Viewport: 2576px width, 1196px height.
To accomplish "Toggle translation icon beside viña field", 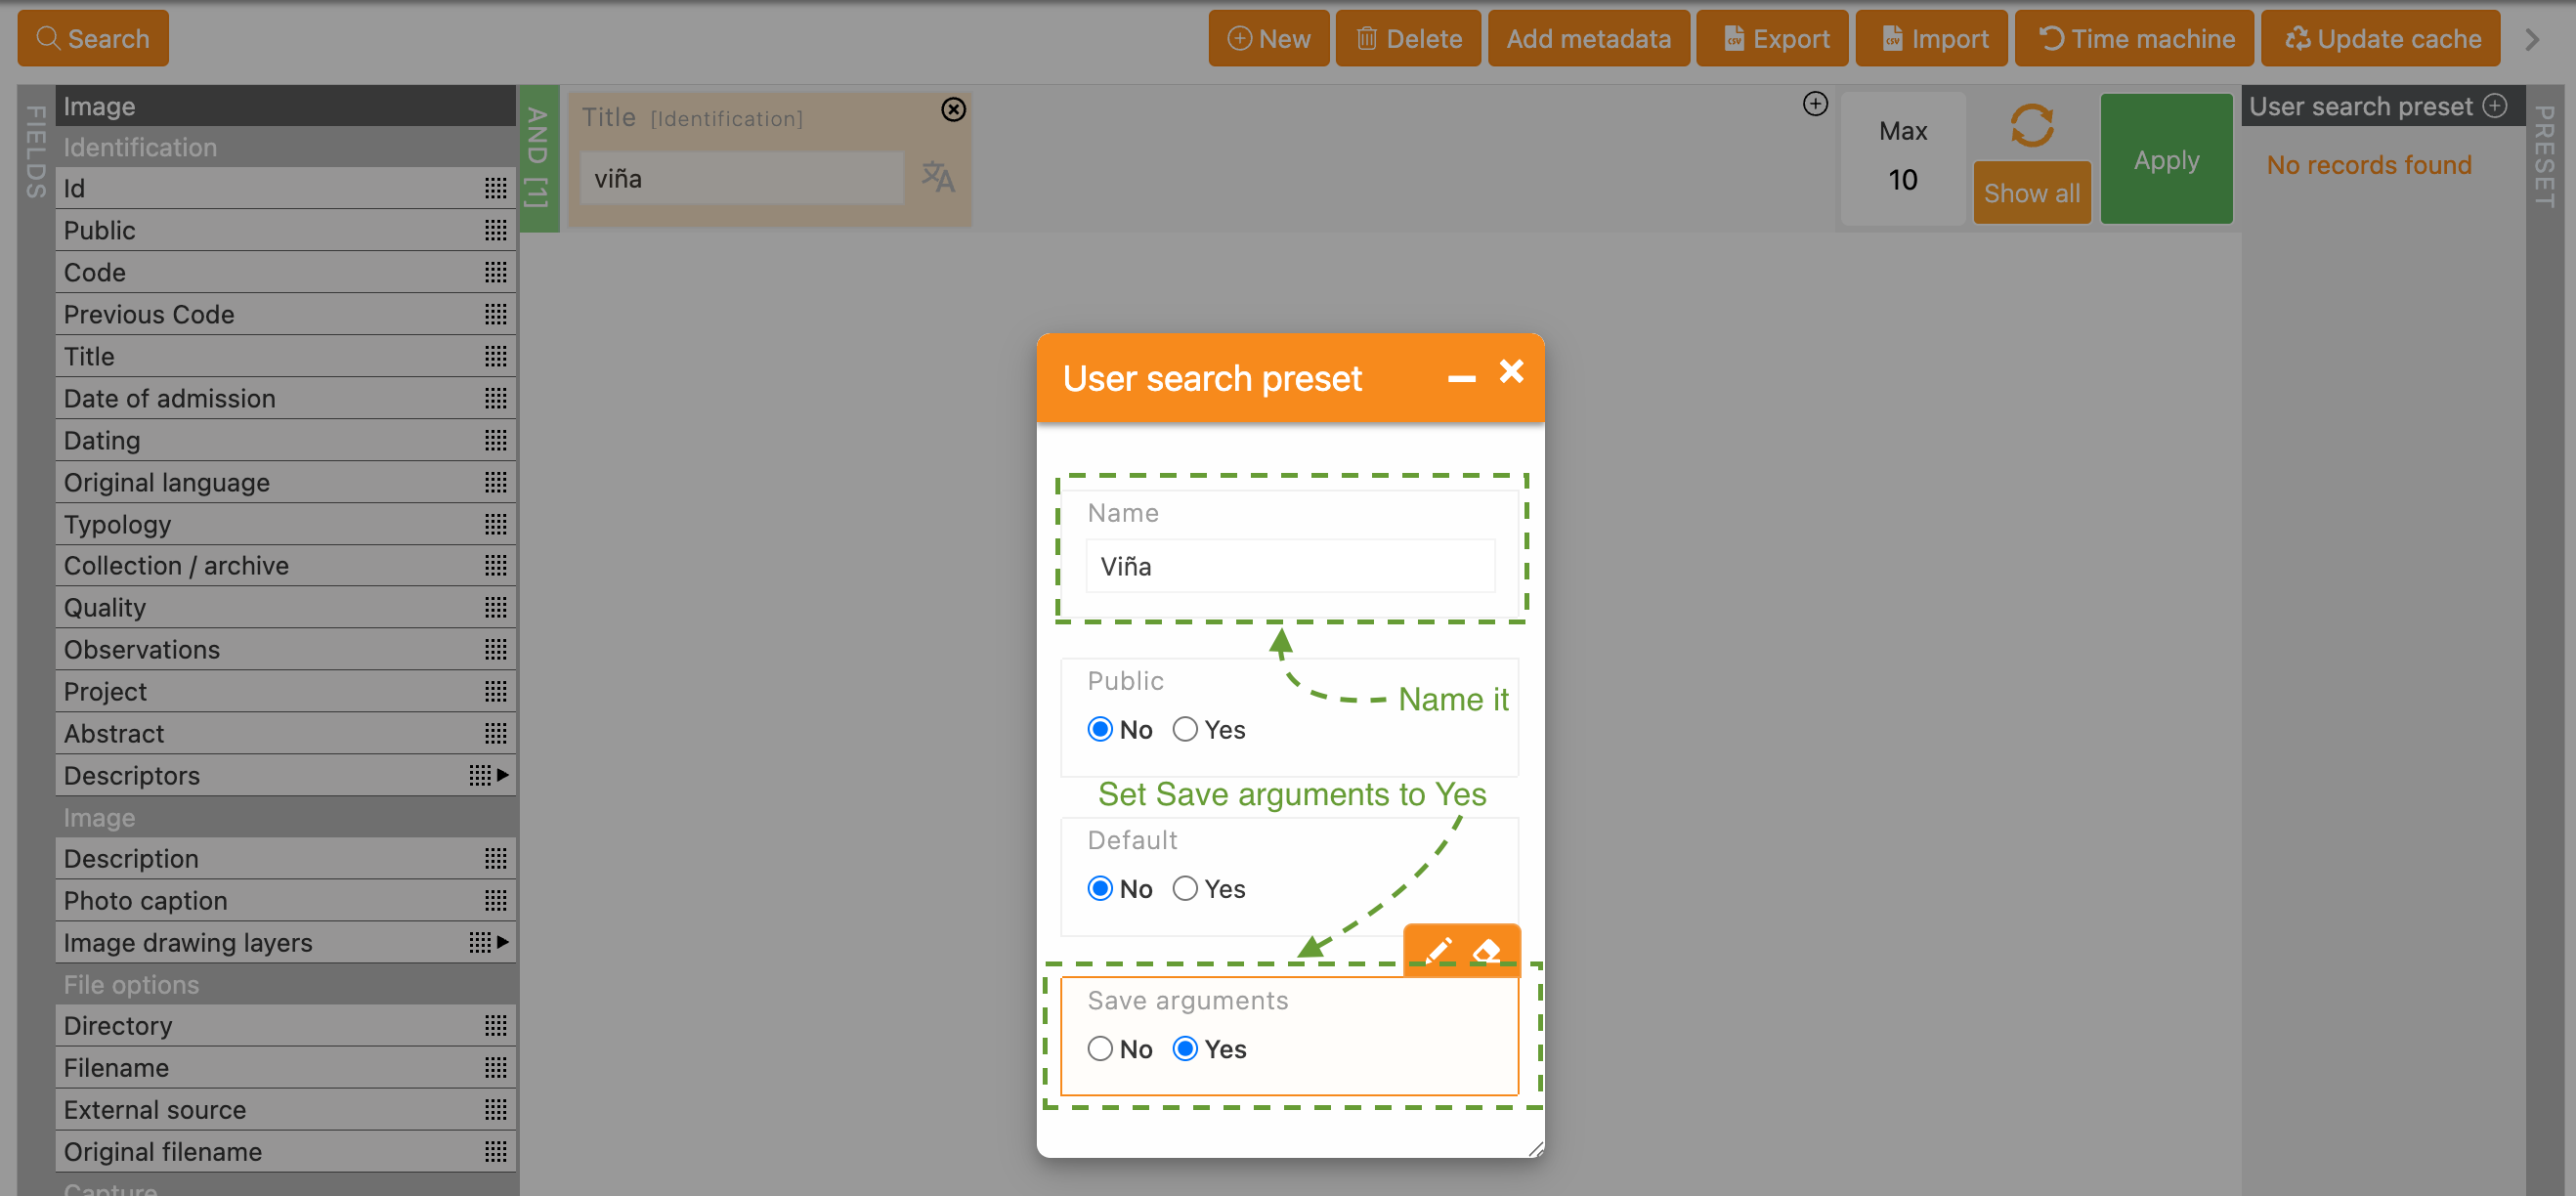I will [937, 177].
